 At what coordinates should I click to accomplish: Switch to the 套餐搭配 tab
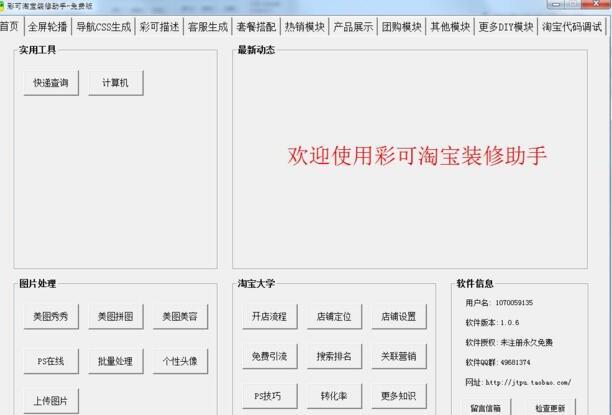256,27
